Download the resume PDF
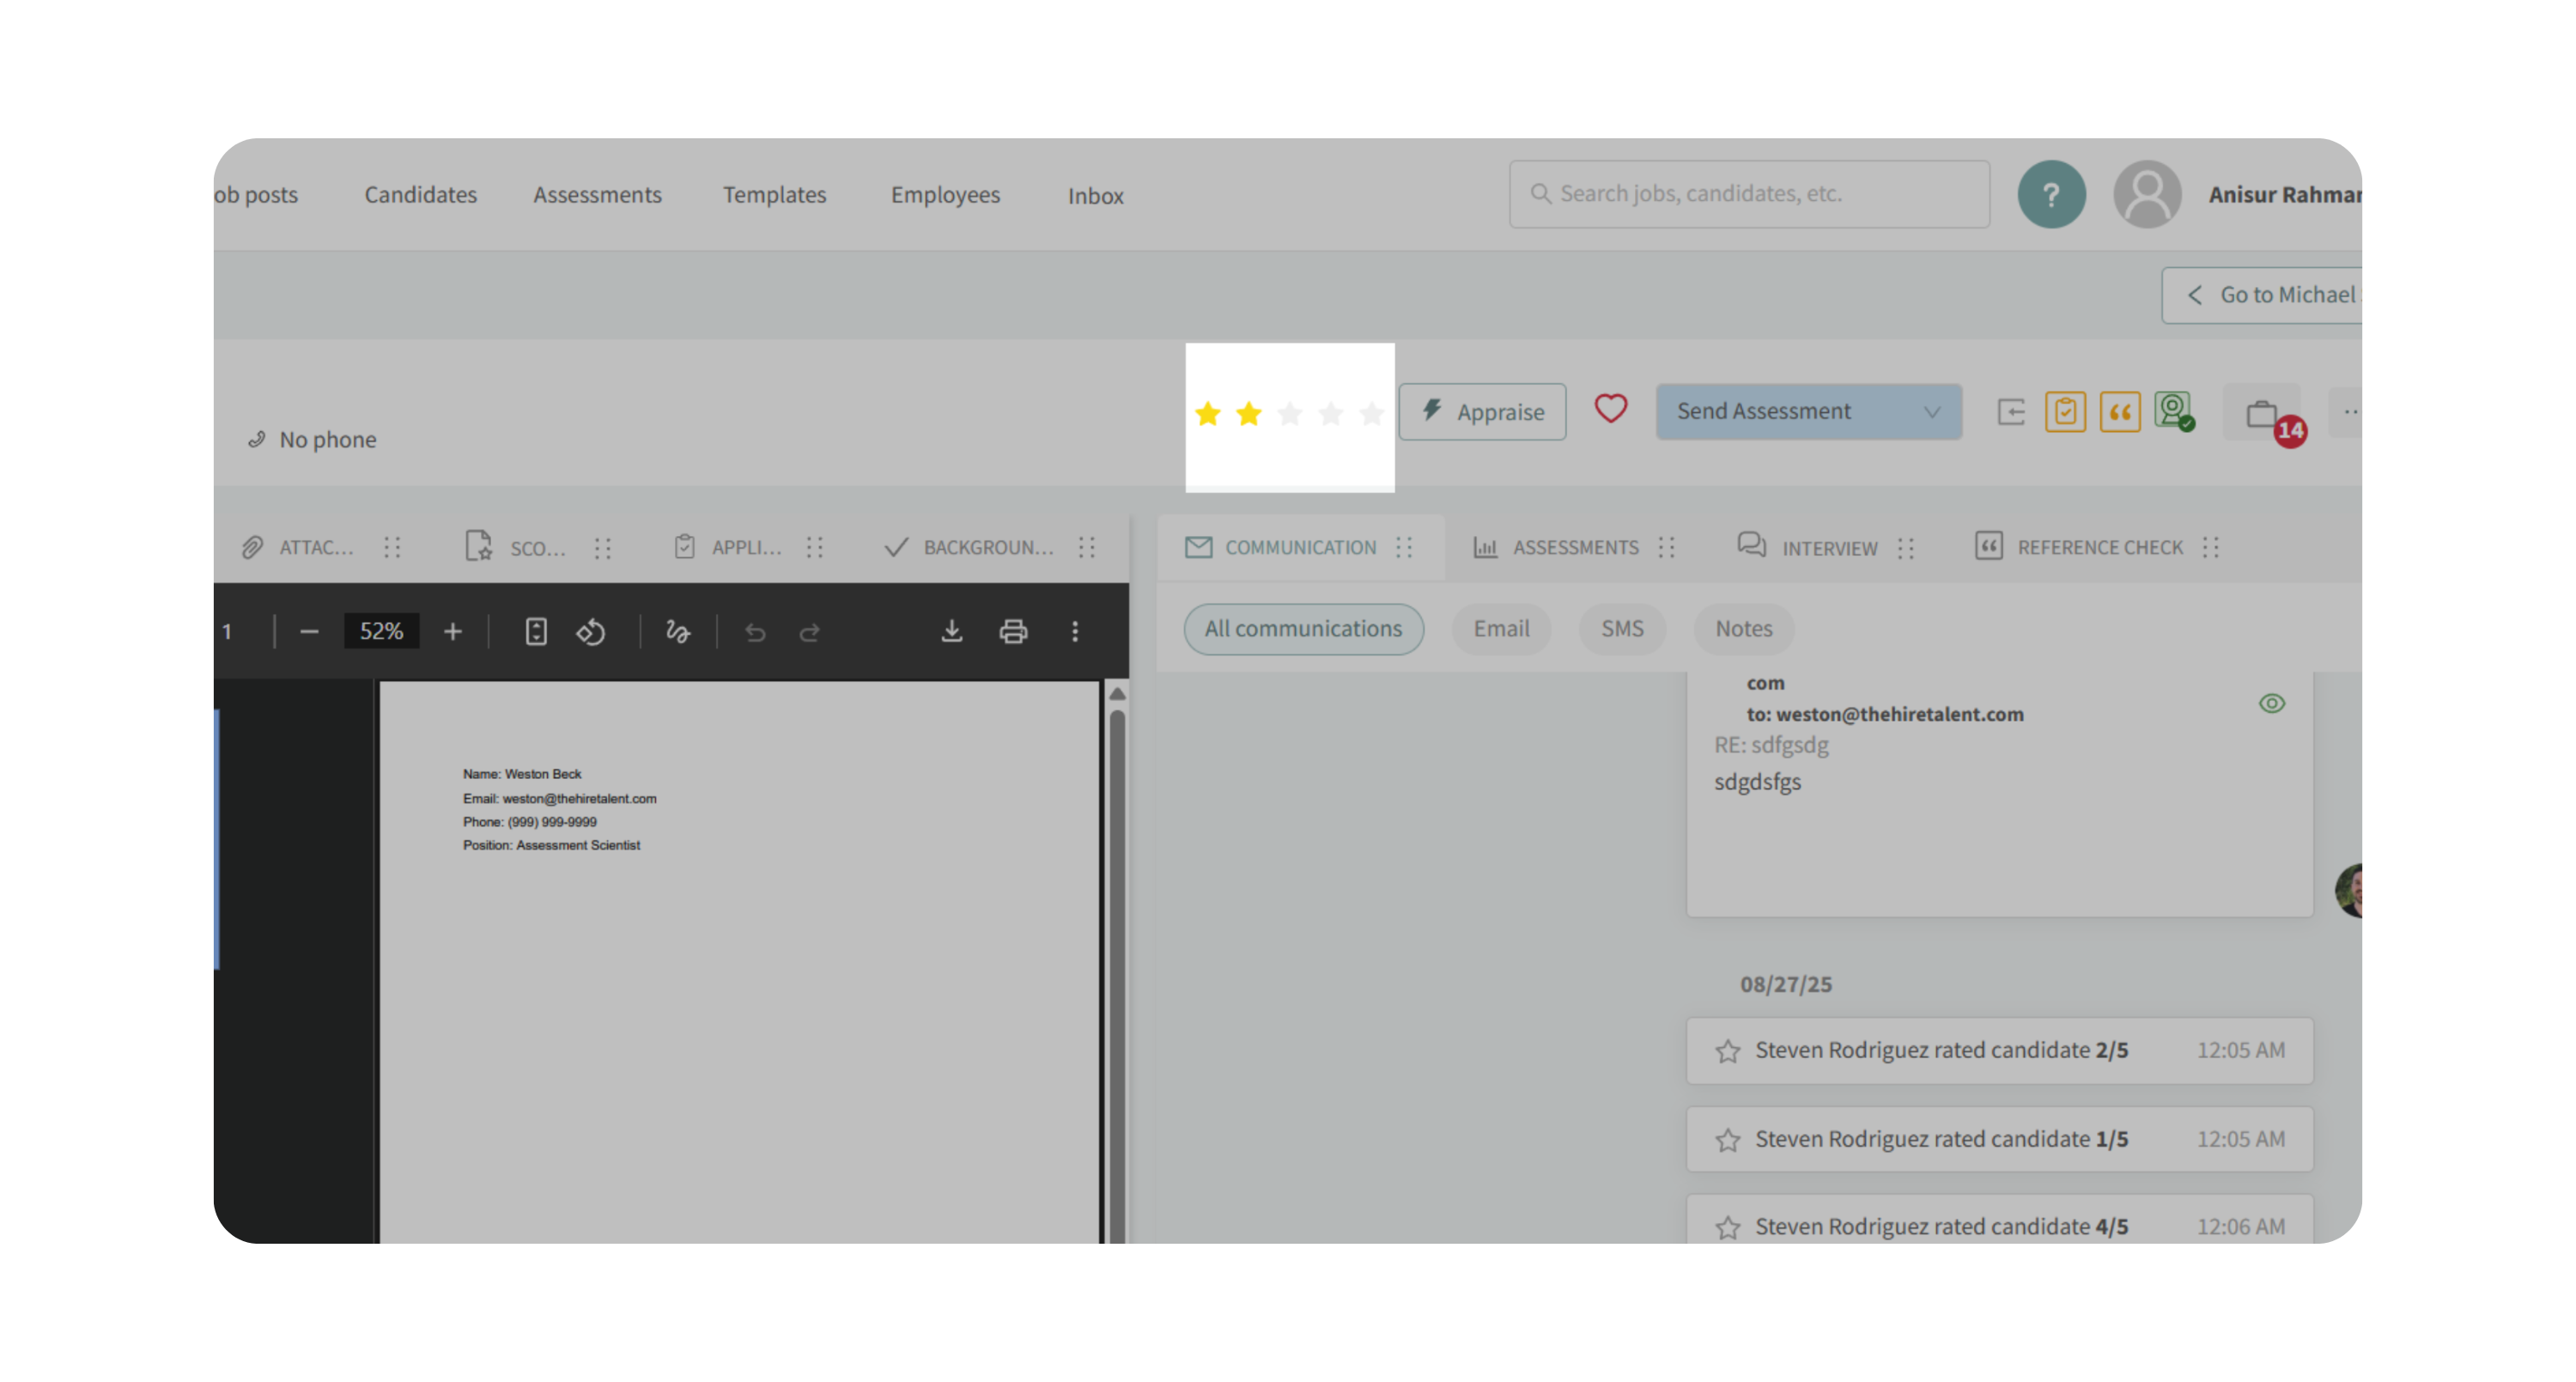This screenshot has height=1382, width=2576. (952, 631)
